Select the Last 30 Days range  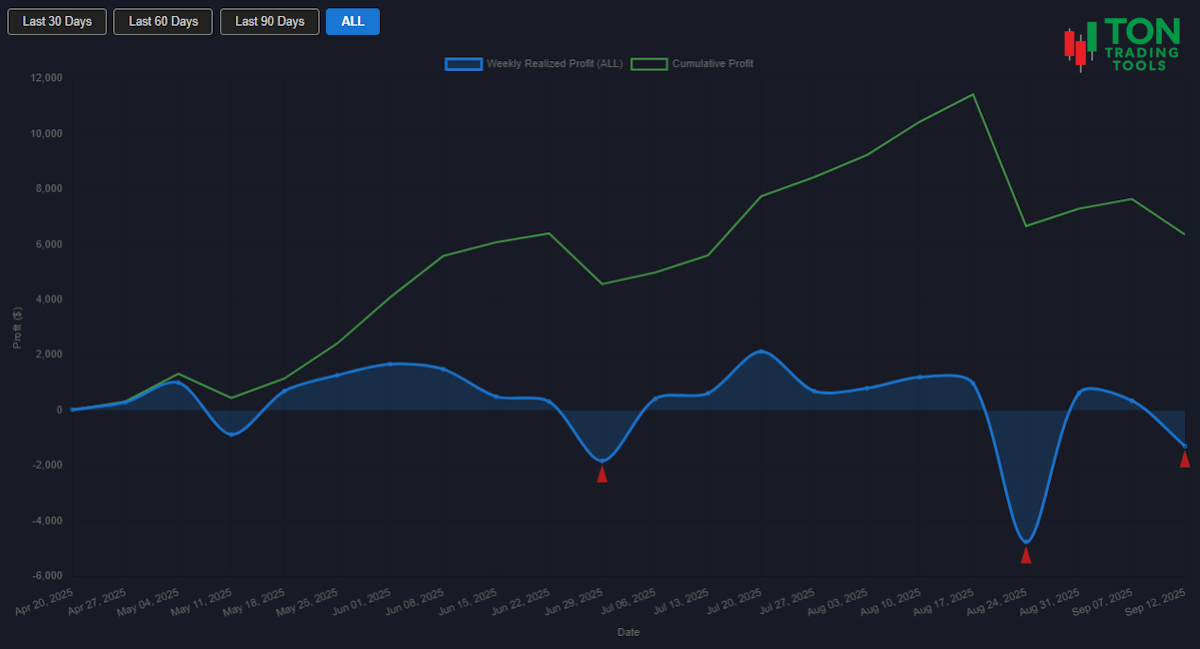[57, 22]
